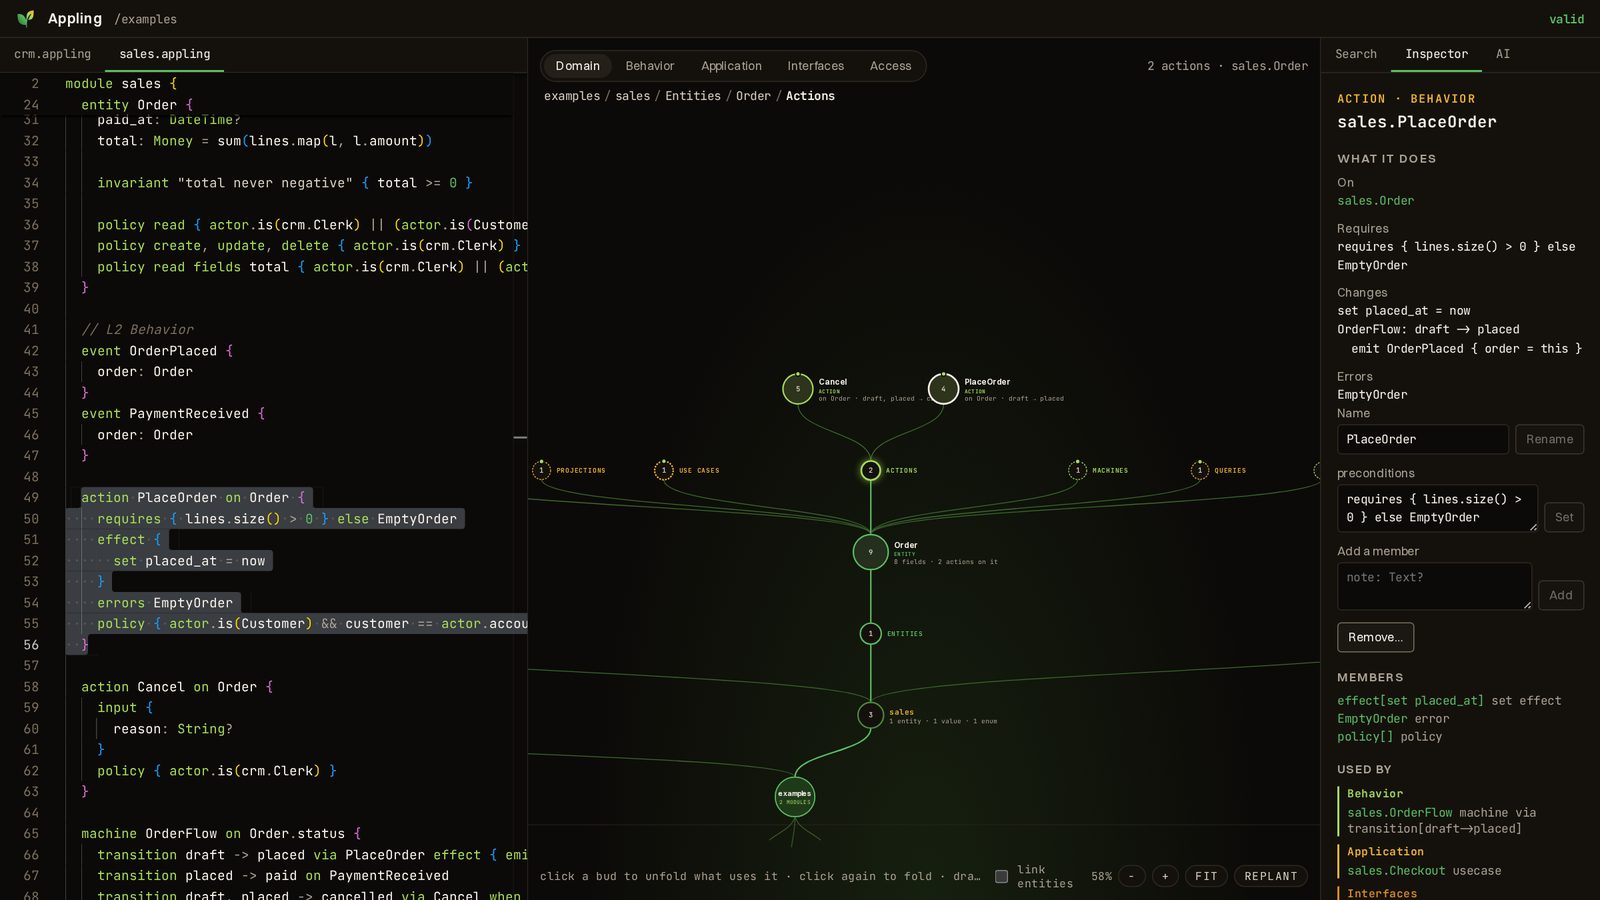Click the Entities breadcrumb
Image resolution: width=1600 pixels, height=900 pixels.
(693, 96)
